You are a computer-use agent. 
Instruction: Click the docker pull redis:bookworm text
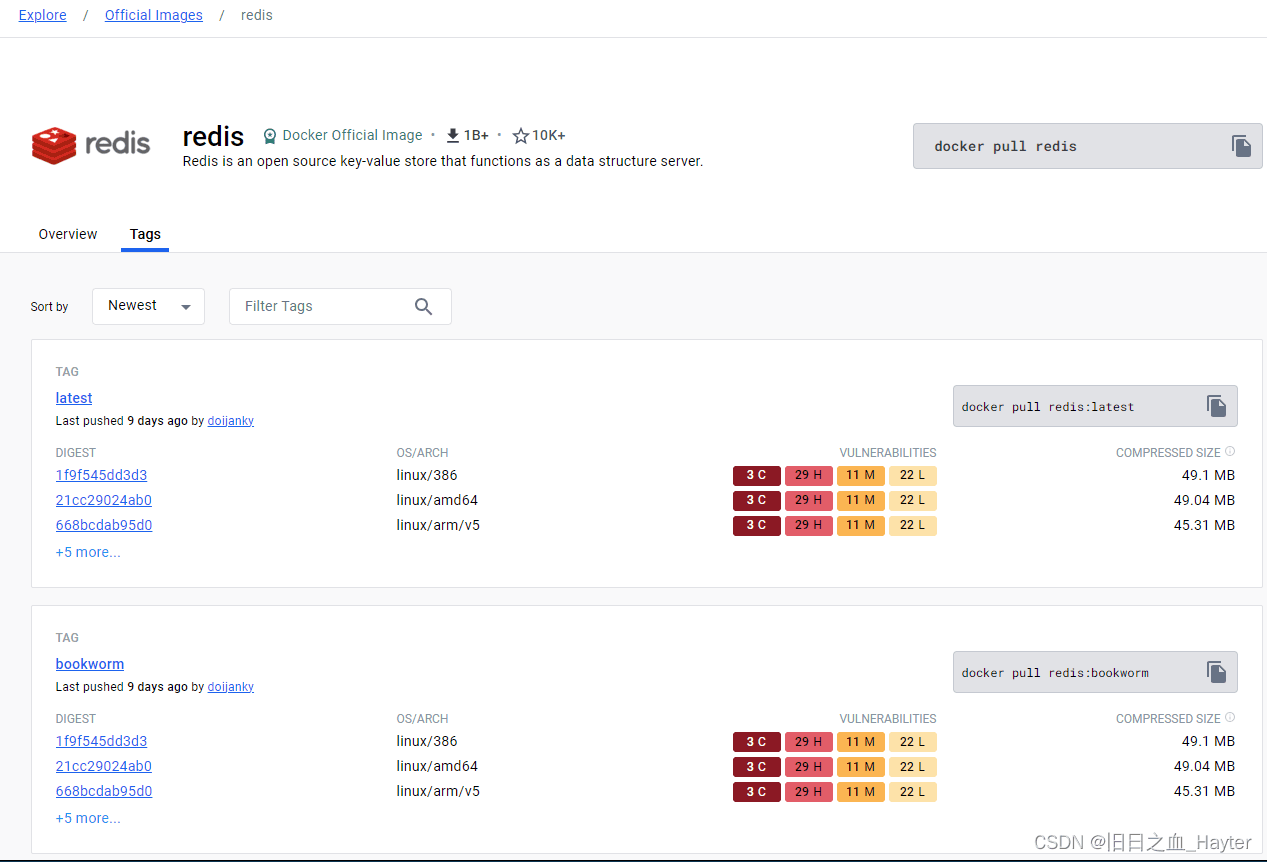click(1055, 673)
